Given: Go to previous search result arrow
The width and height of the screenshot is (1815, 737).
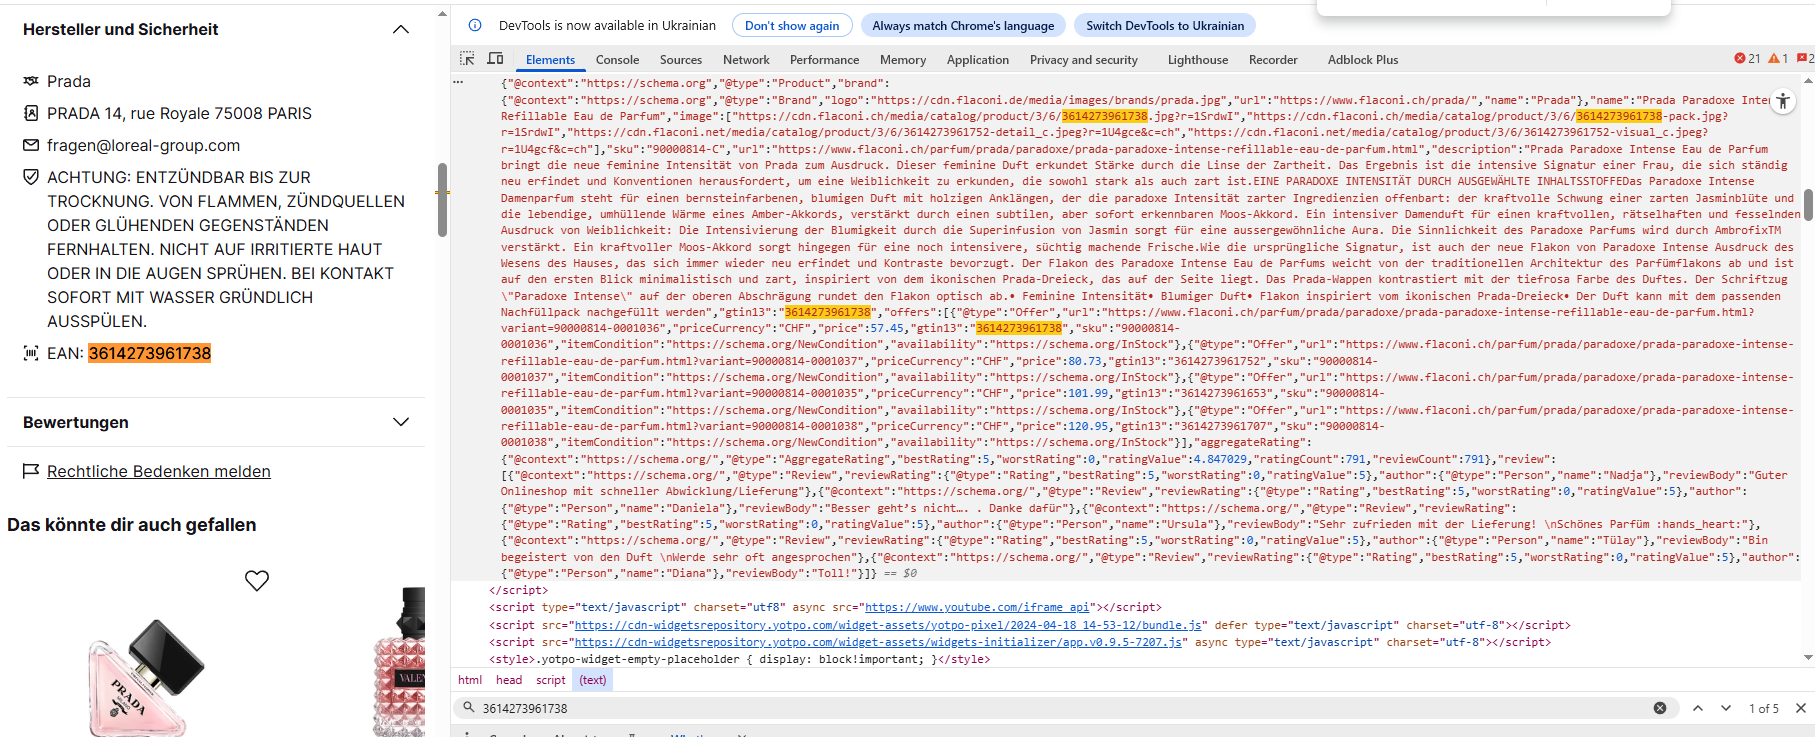Looking at the screenshot, I should (x=1698, y=708).
